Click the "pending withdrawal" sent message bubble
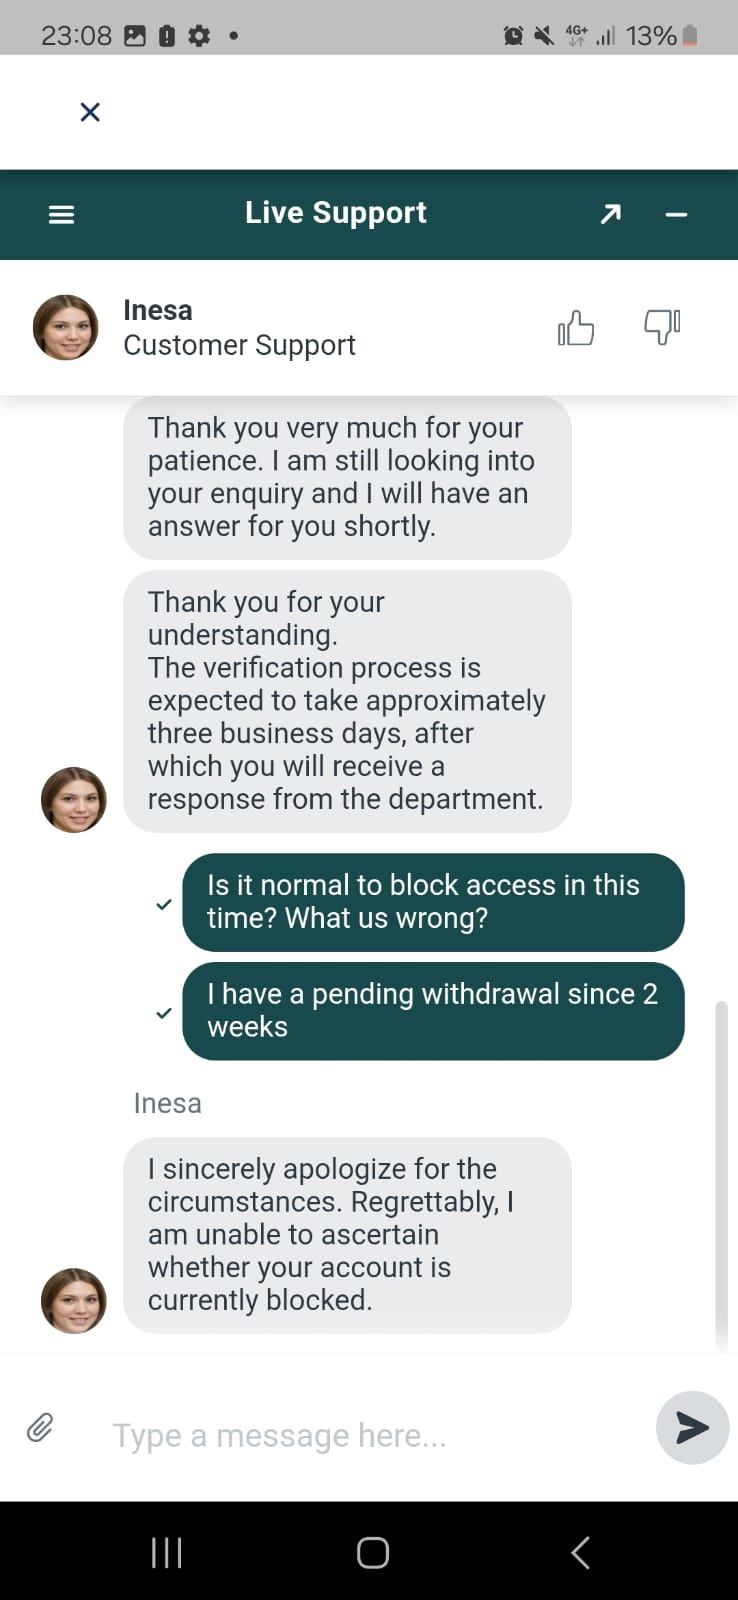The width and height of the screenshot is (738, 1600). [x=433, y=1010]
